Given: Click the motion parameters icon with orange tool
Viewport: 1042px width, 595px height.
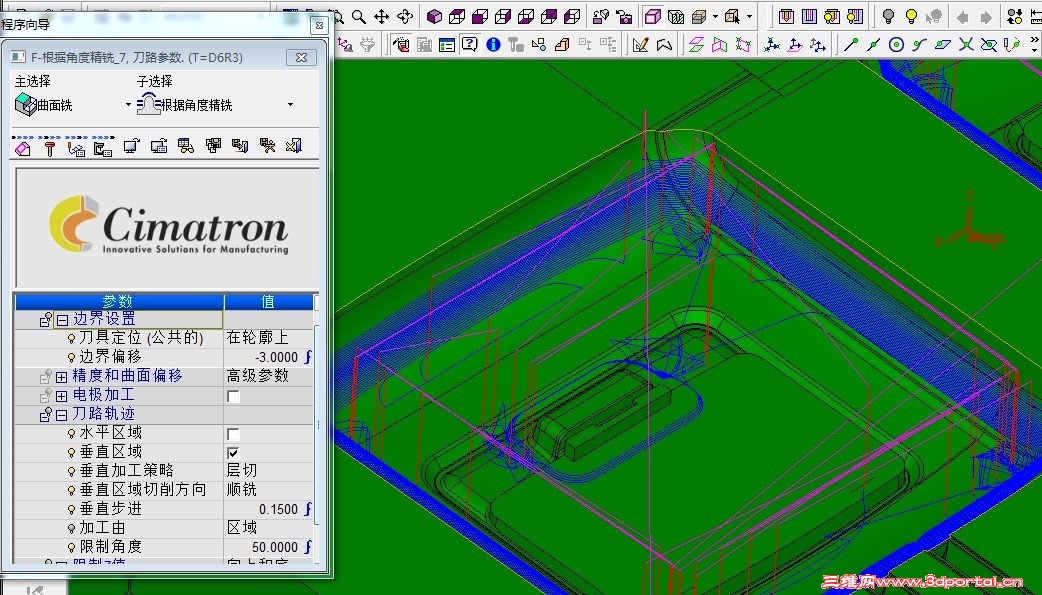Looking at the screenshot, I should coord(76,147).
